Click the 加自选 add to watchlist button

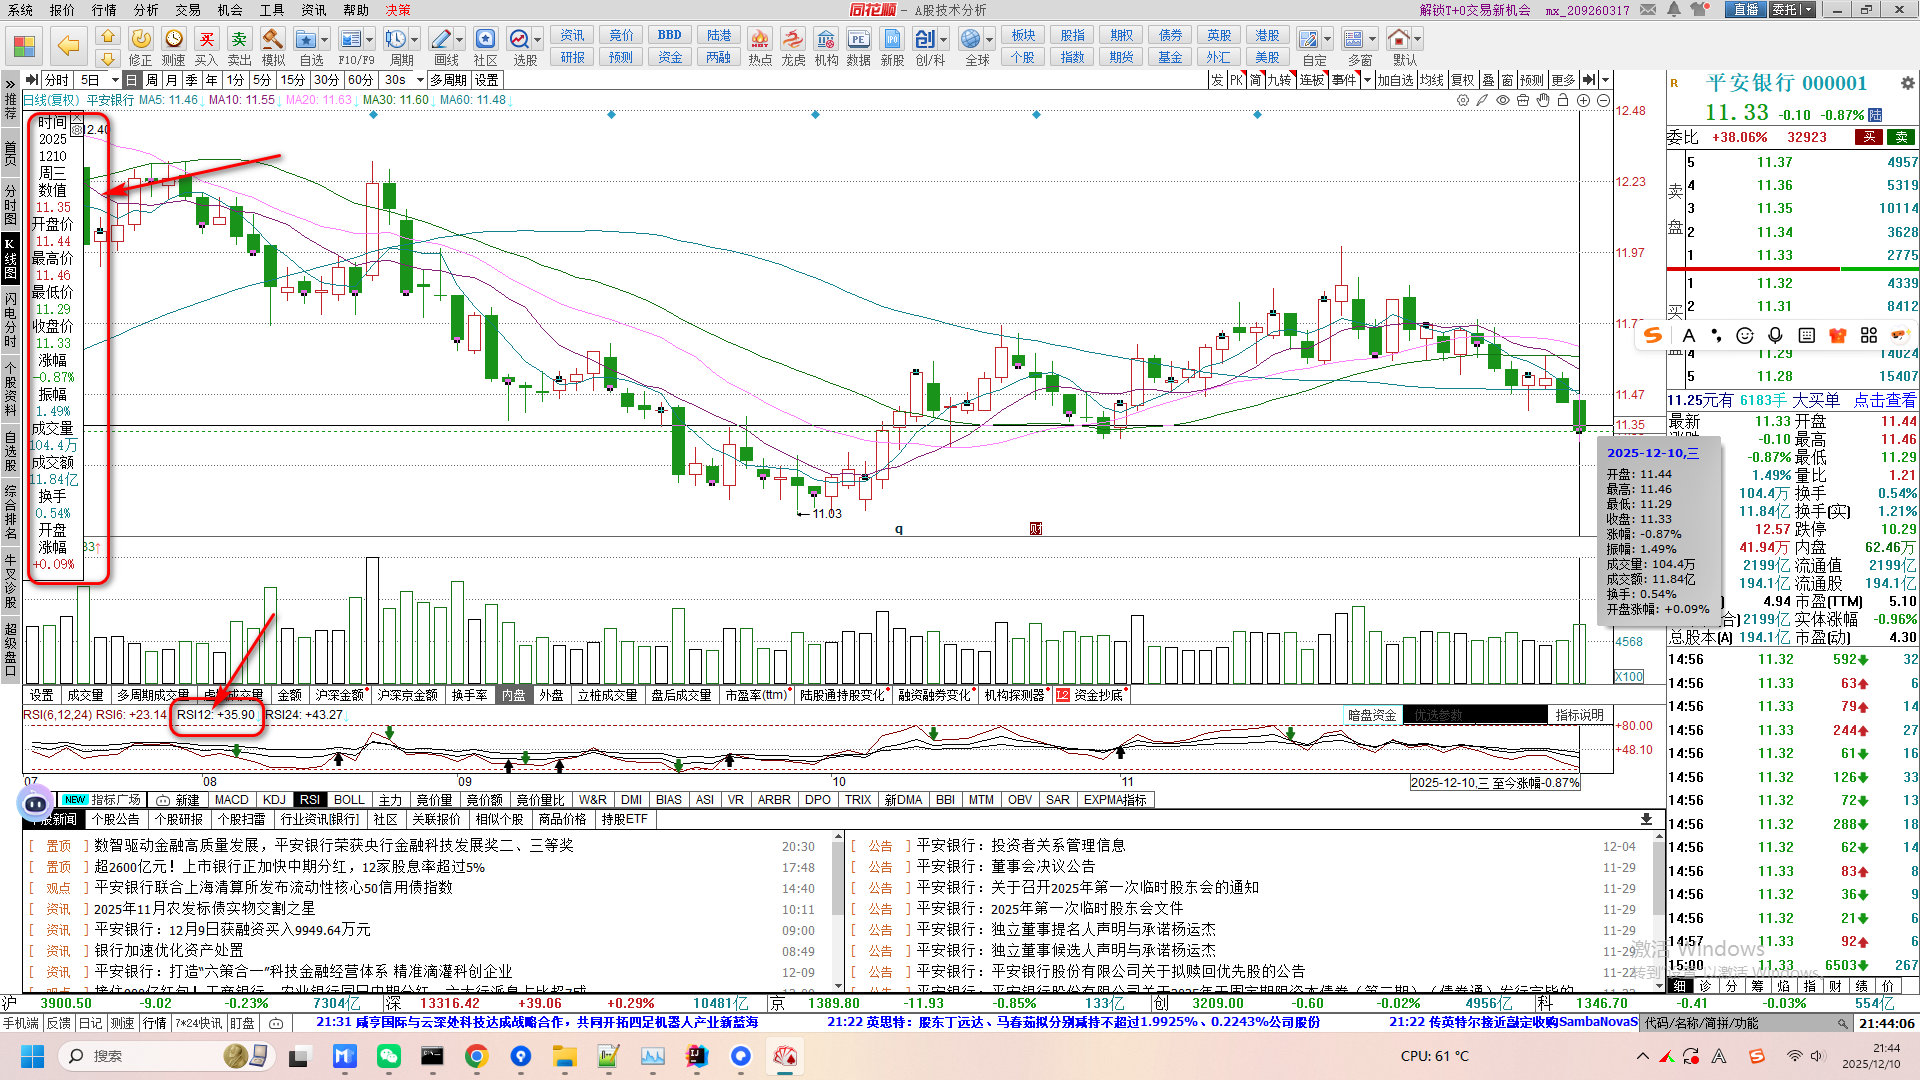point(1395,80)
